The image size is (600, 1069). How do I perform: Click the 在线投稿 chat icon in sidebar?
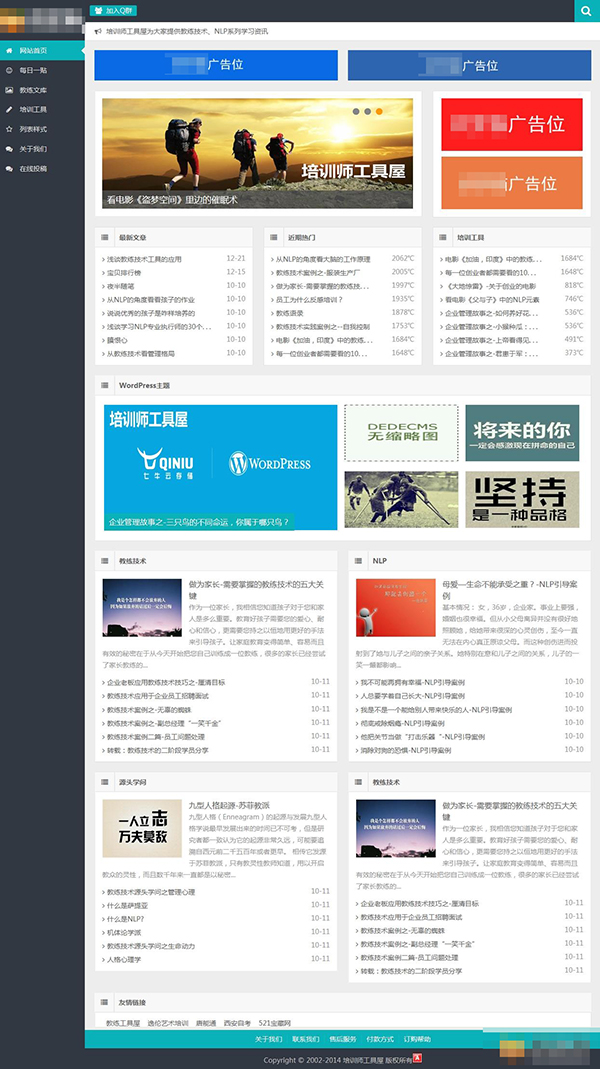(9, 169)
